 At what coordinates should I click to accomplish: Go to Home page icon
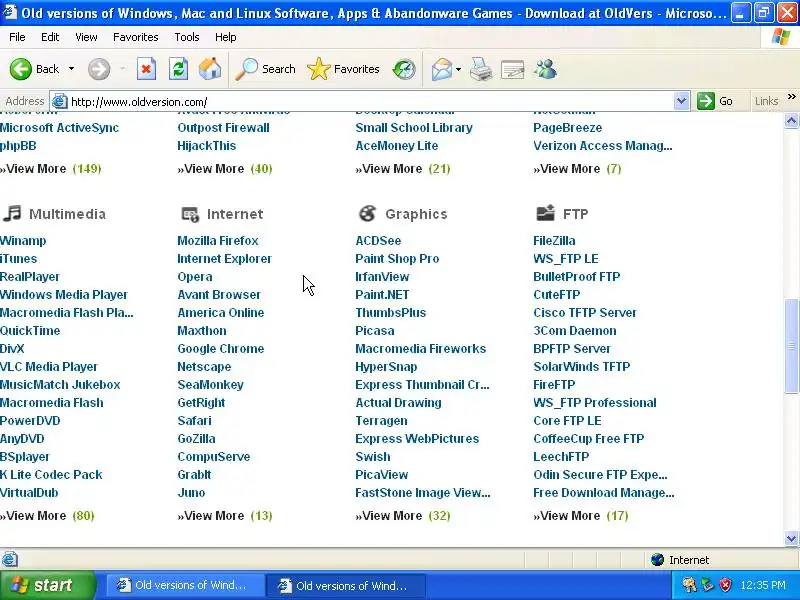click(210, 69)
